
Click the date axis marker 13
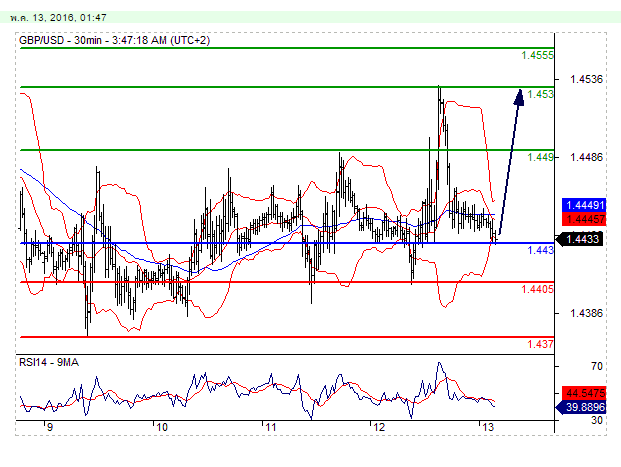488,427
